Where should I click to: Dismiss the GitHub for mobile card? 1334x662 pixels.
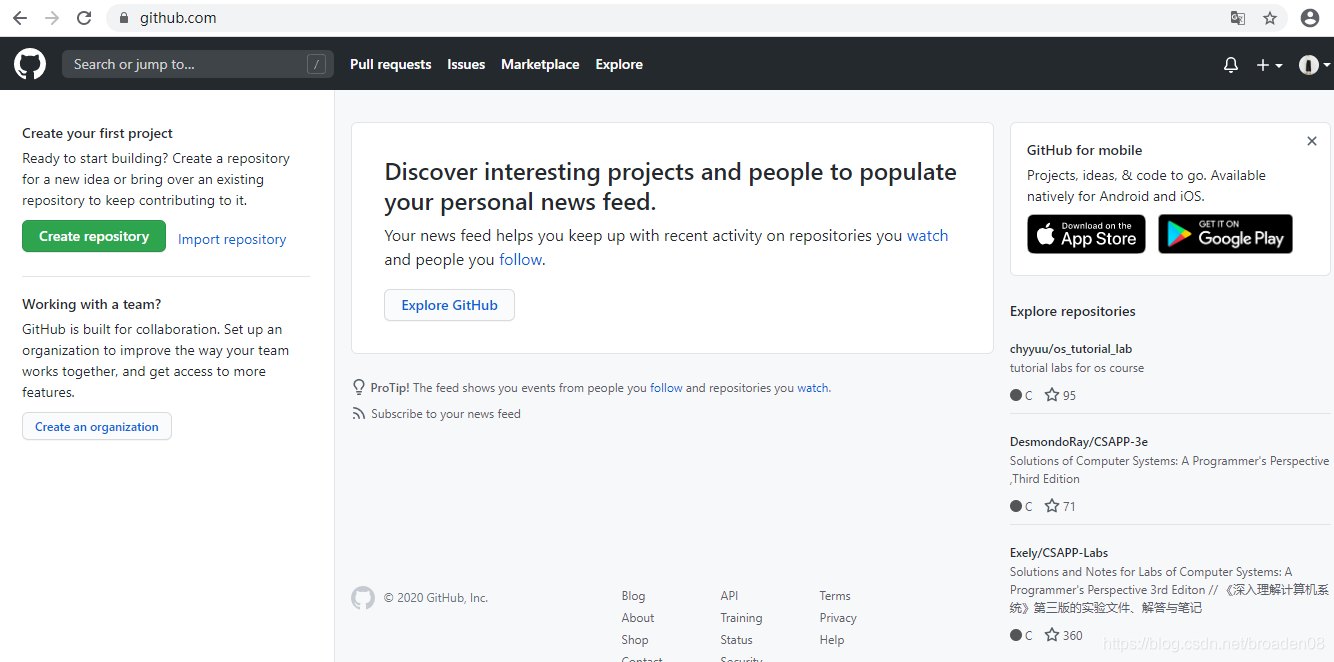pos(1312,141)
